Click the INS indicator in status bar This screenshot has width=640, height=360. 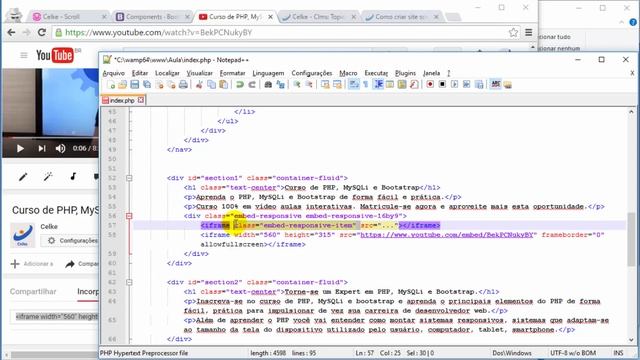click(x=618, y=353)
